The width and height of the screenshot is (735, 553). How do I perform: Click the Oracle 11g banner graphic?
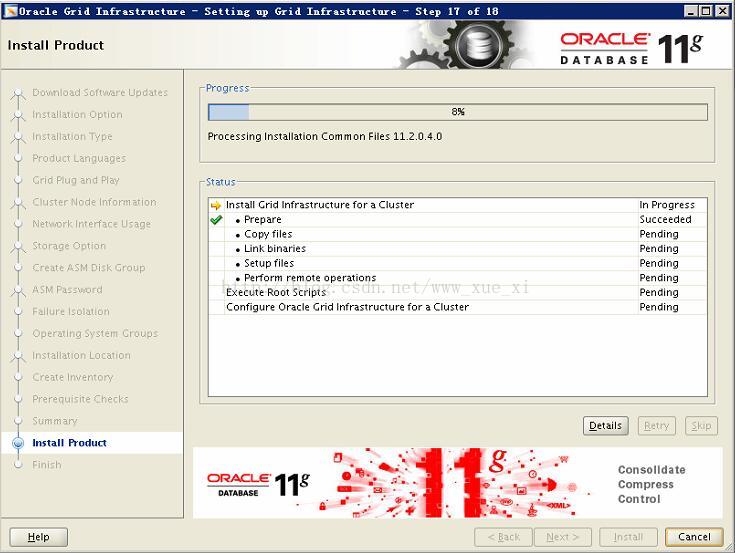click(x=458, y=483)
